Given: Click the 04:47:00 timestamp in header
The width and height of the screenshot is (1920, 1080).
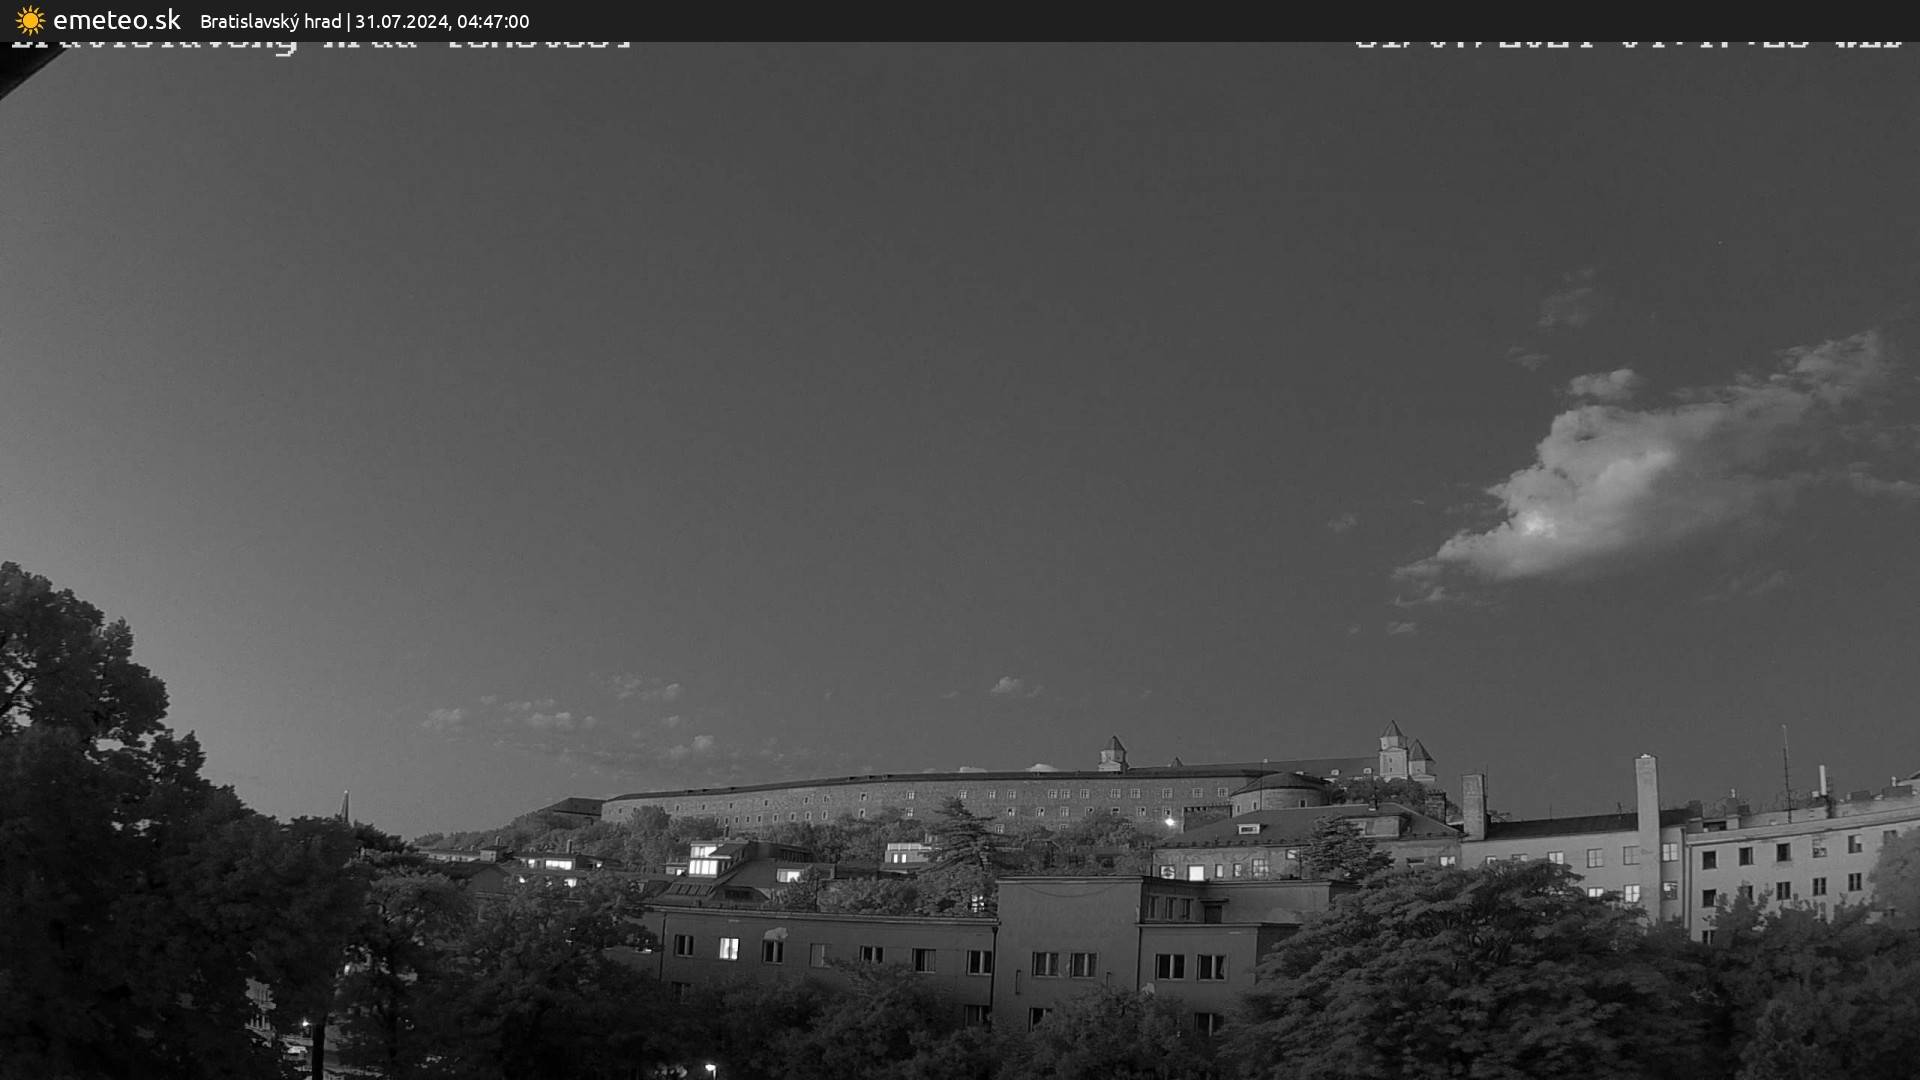Looking at the screenshot, I should (493, 21).
